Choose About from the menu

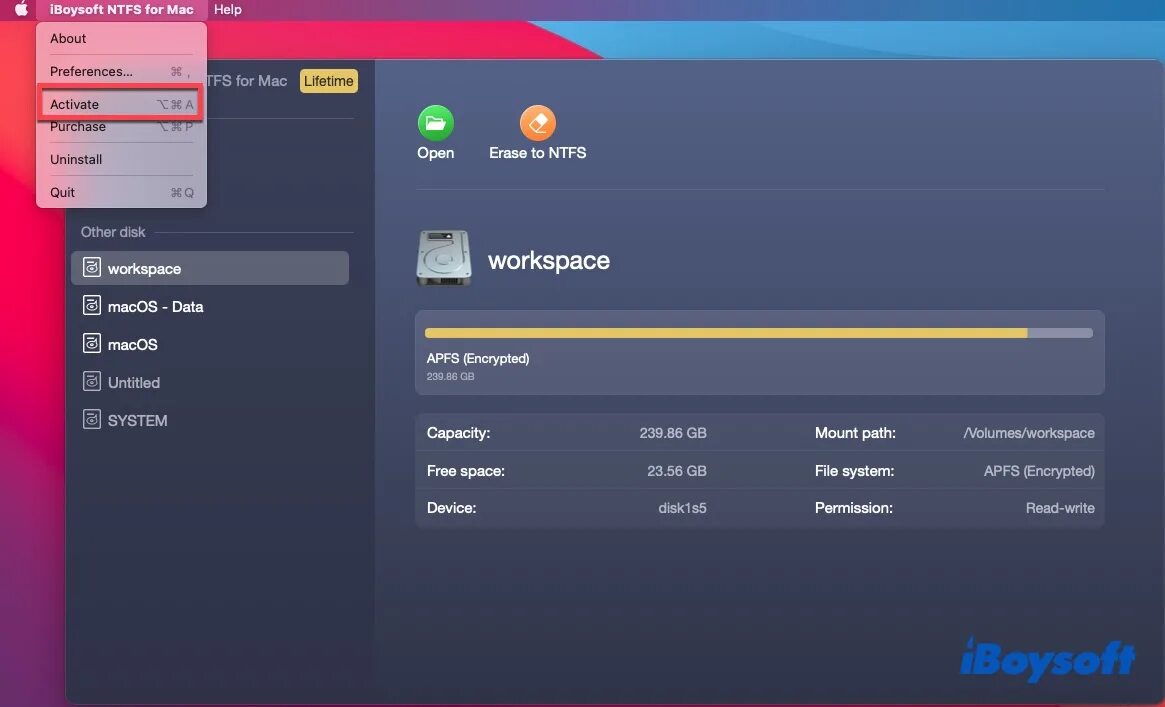pyautogui.click(x=121, y=39)
